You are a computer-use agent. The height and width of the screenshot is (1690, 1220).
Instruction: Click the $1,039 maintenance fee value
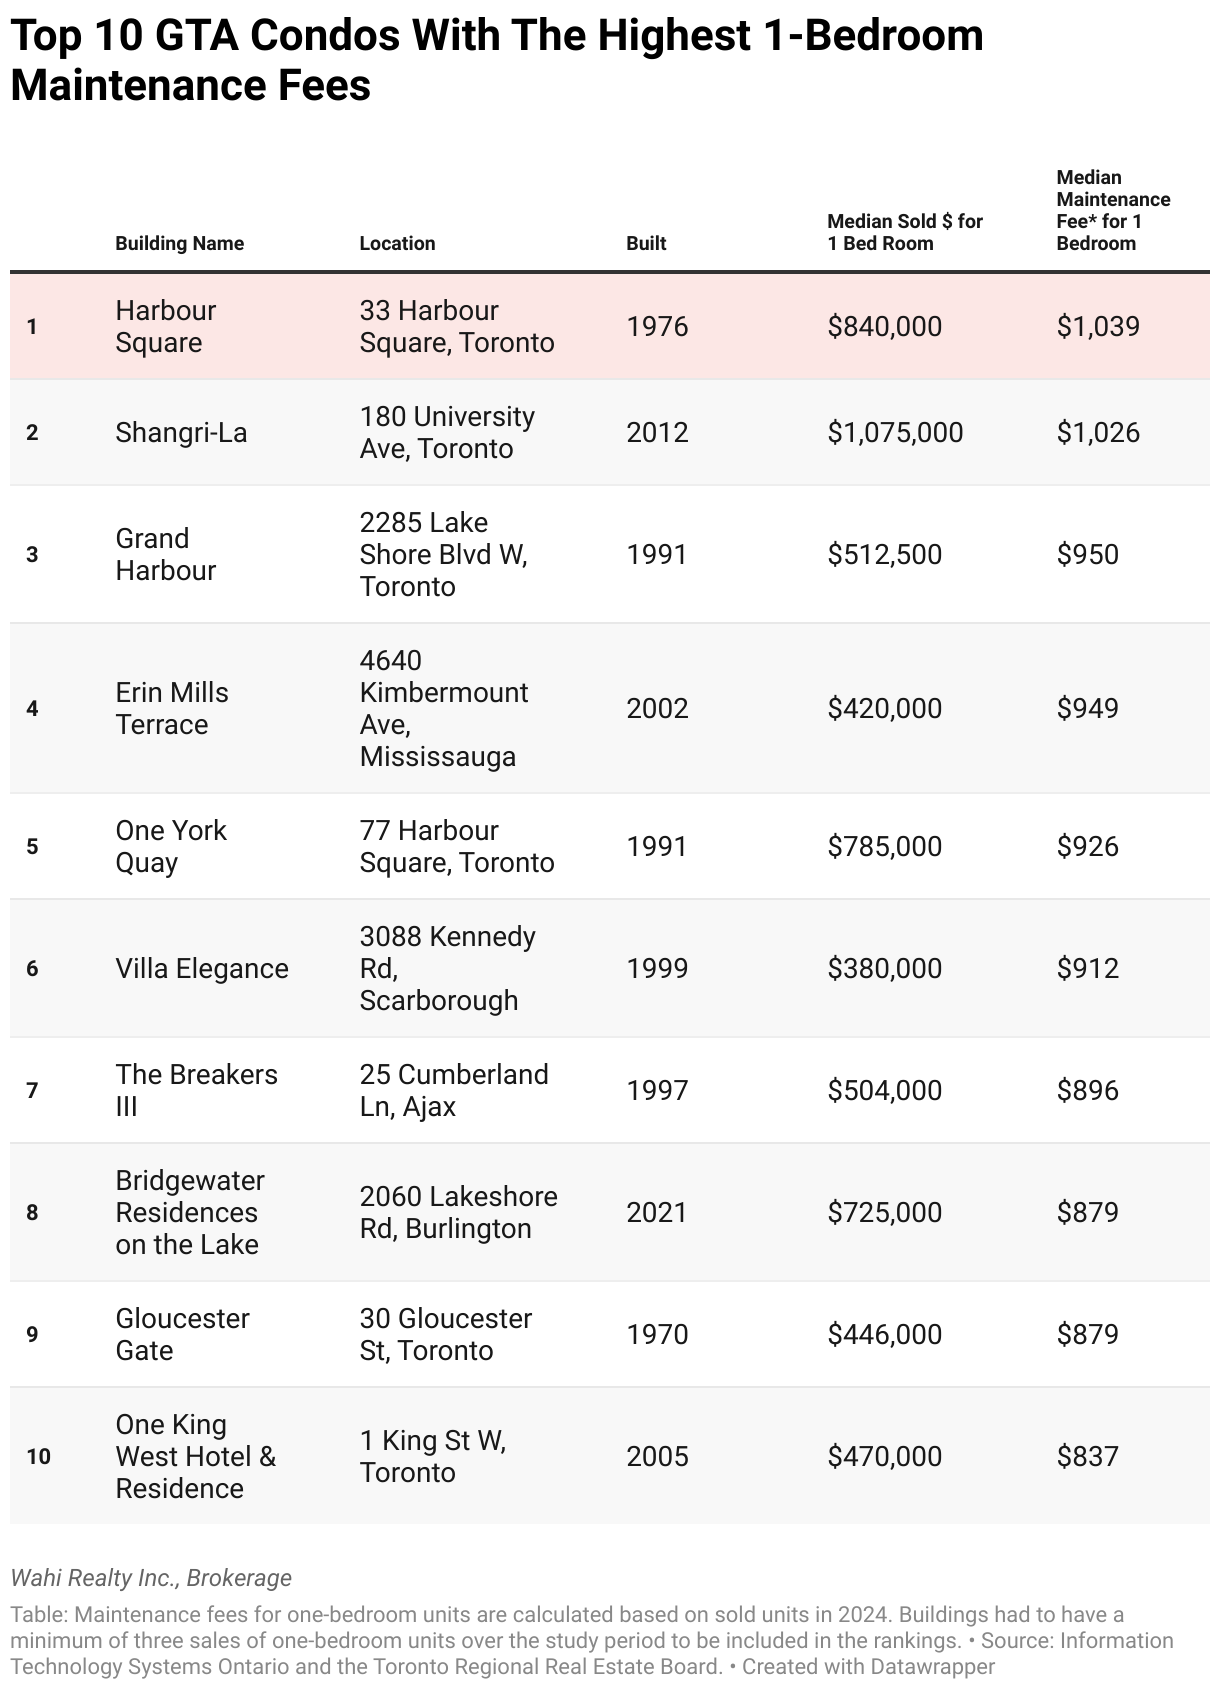[x=1098, y=326]
